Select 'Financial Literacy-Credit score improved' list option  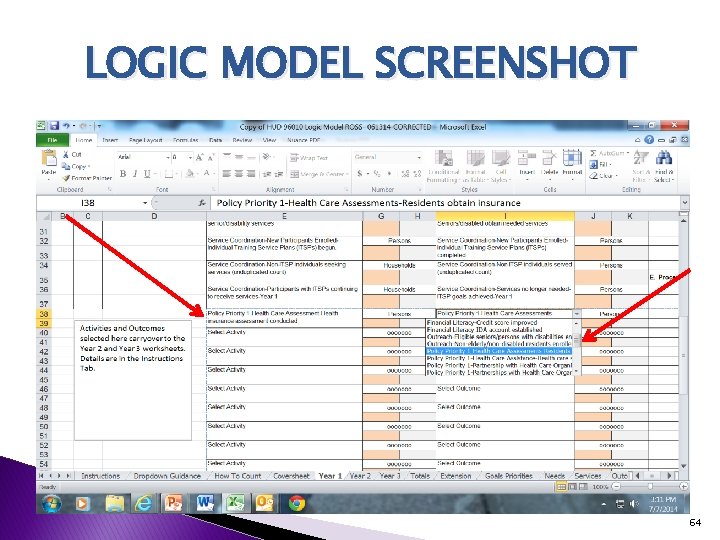pos(499,323)
